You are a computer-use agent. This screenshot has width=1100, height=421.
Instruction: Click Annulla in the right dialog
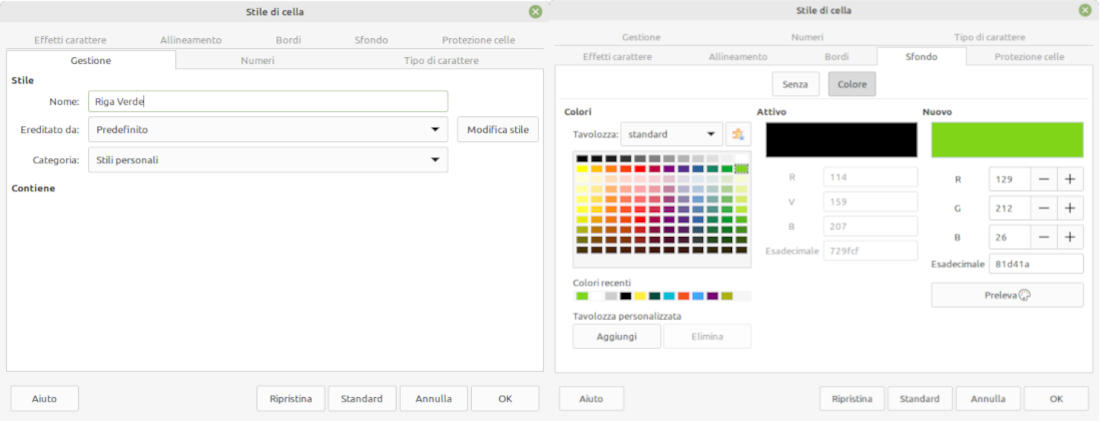(x=988, y=399)
